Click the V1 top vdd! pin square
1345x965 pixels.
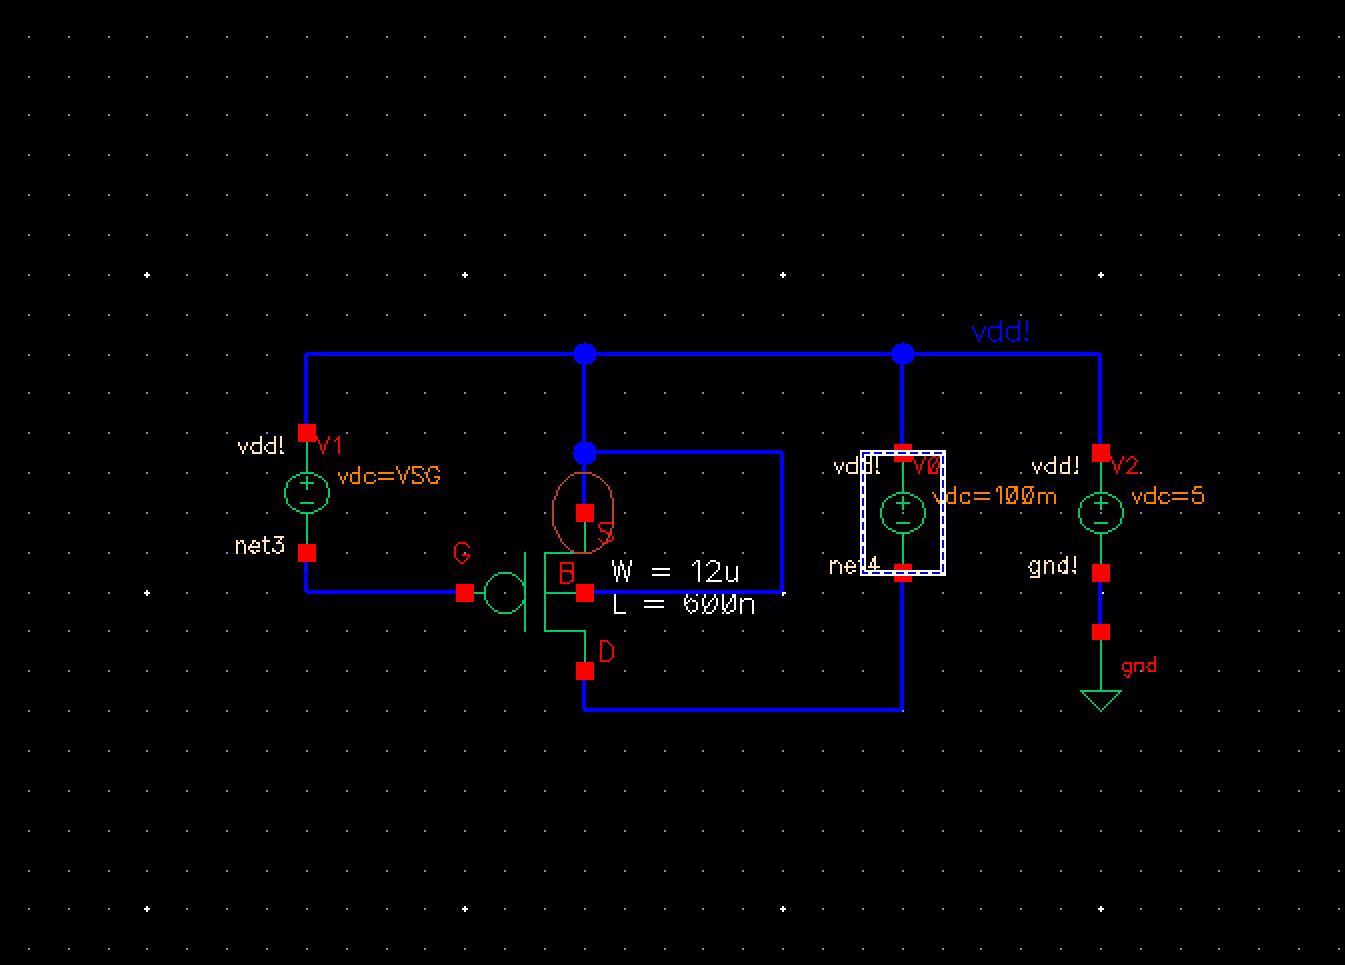(307, 433)
